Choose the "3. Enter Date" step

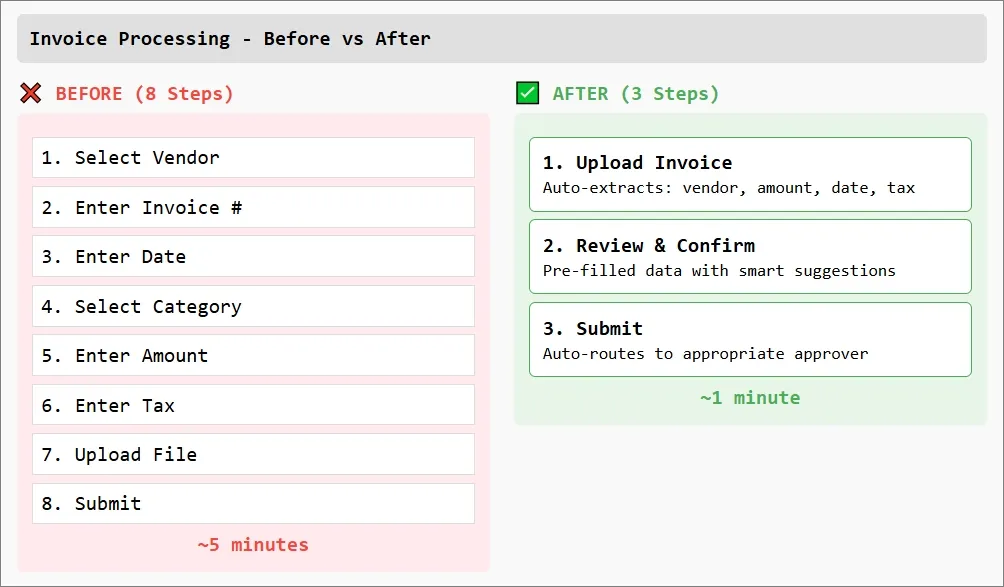(253, 257)
